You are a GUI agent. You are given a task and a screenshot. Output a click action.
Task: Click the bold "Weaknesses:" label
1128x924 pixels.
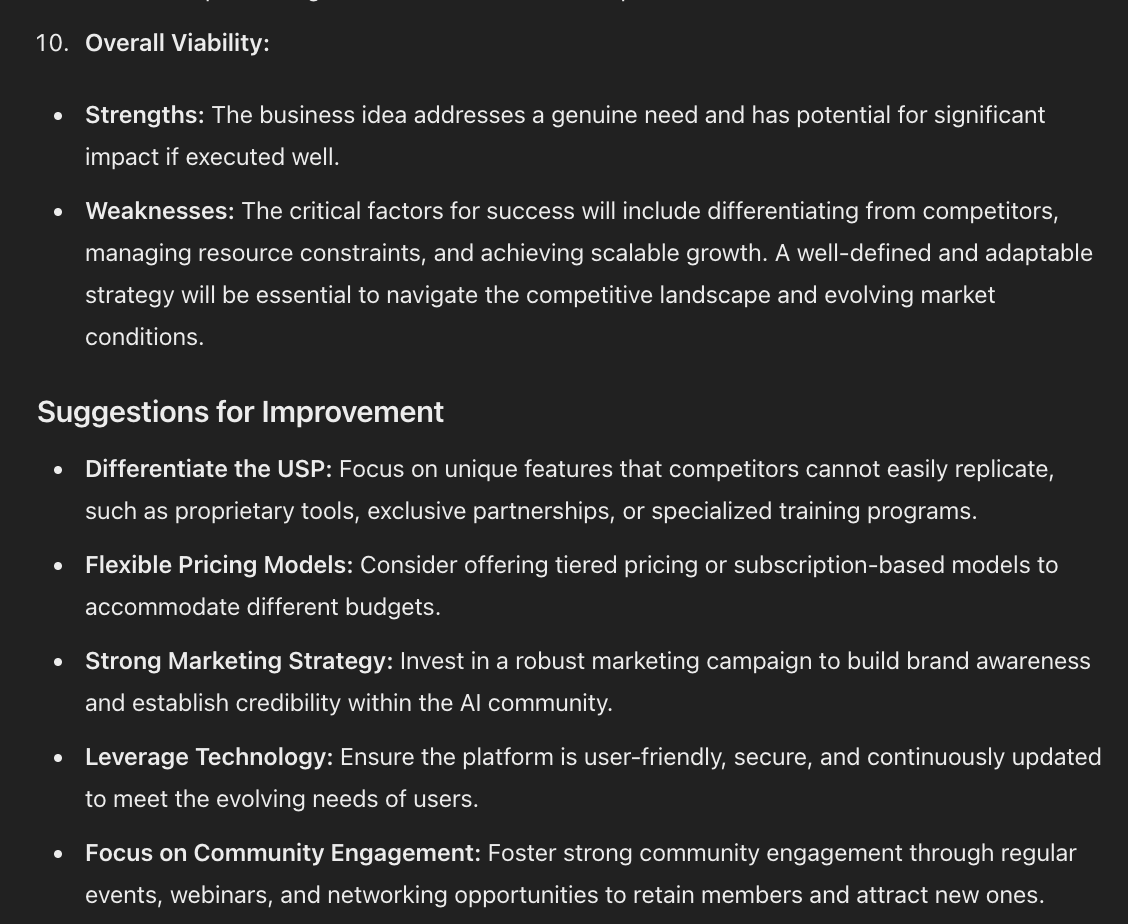click(x=159, y=211)
